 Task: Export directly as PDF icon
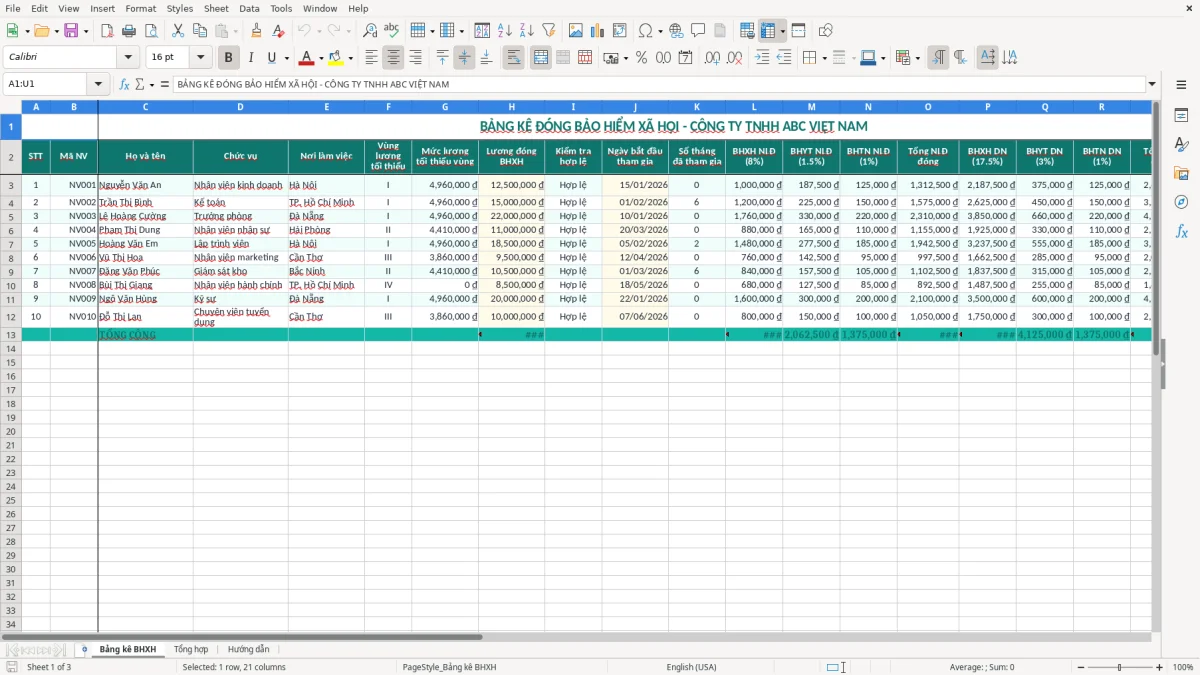107,31
